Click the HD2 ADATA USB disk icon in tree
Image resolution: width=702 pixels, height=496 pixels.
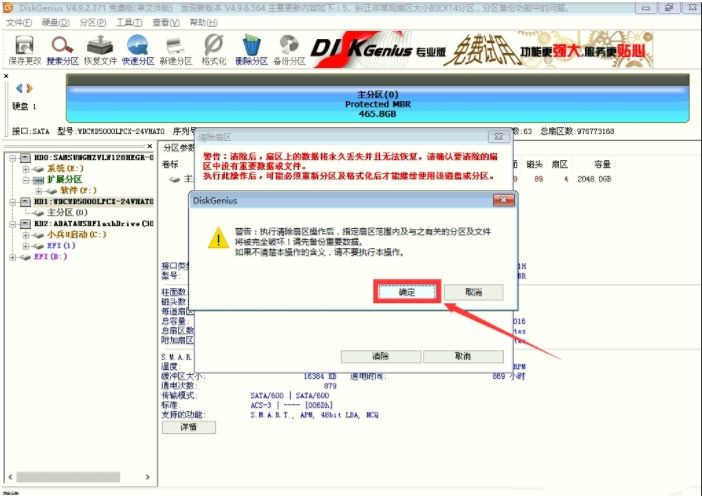(25, 223)
